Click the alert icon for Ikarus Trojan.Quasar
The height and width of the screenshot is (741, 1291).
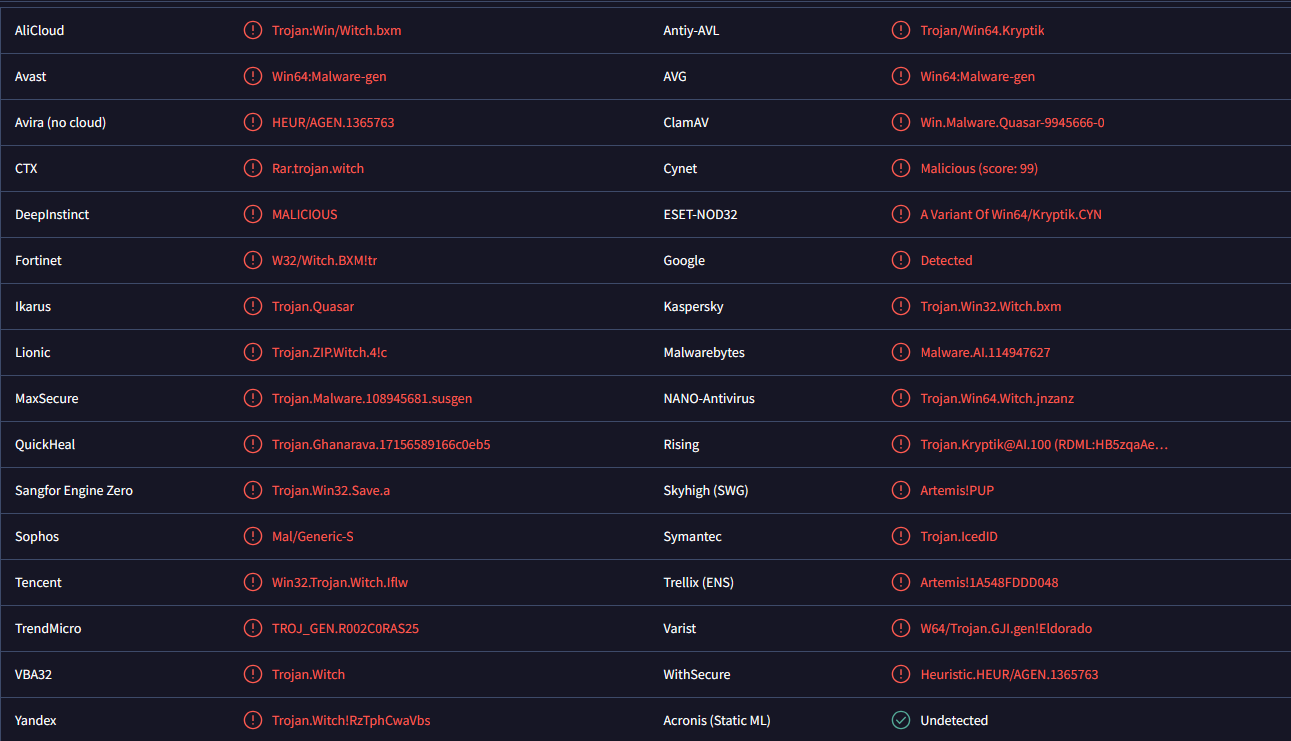click(x=253, y=306)
